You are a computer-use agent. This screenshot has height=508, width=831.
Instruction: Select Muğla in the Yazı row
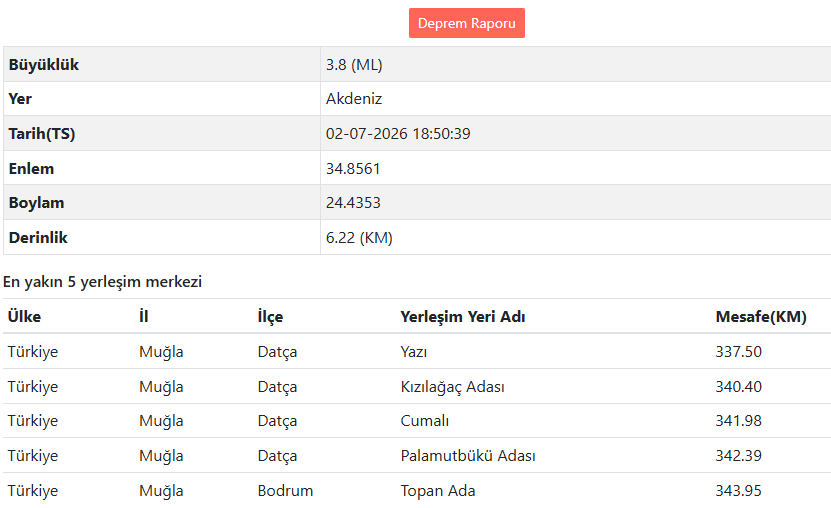161,352
